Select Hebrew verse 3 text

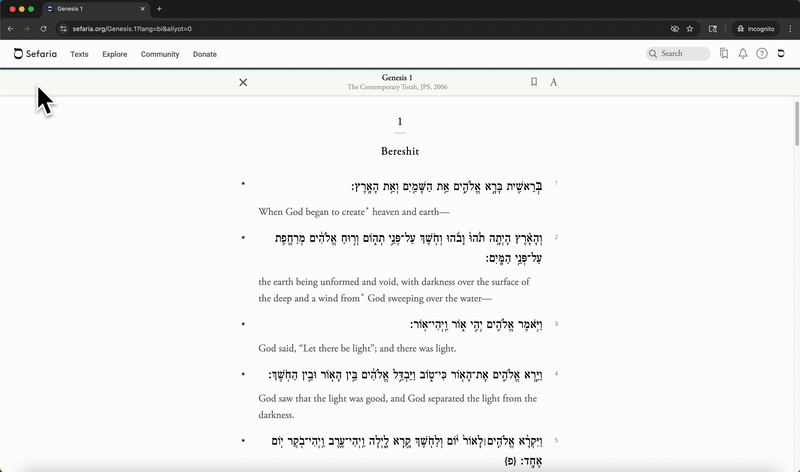click(476, 325)
